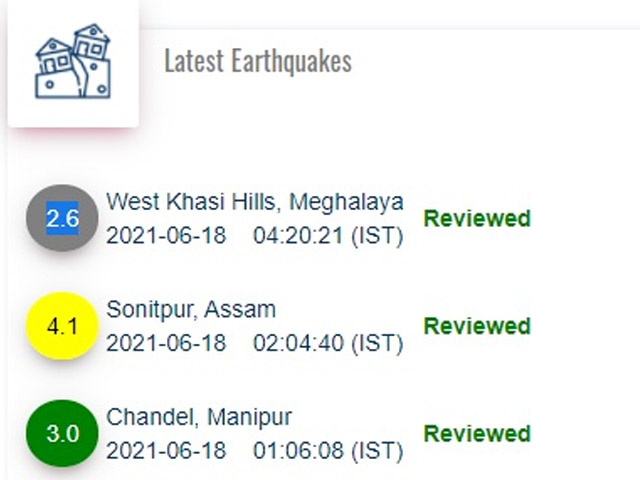Click the highlighted 2.6 magnitude text

[x=62, y=218]
